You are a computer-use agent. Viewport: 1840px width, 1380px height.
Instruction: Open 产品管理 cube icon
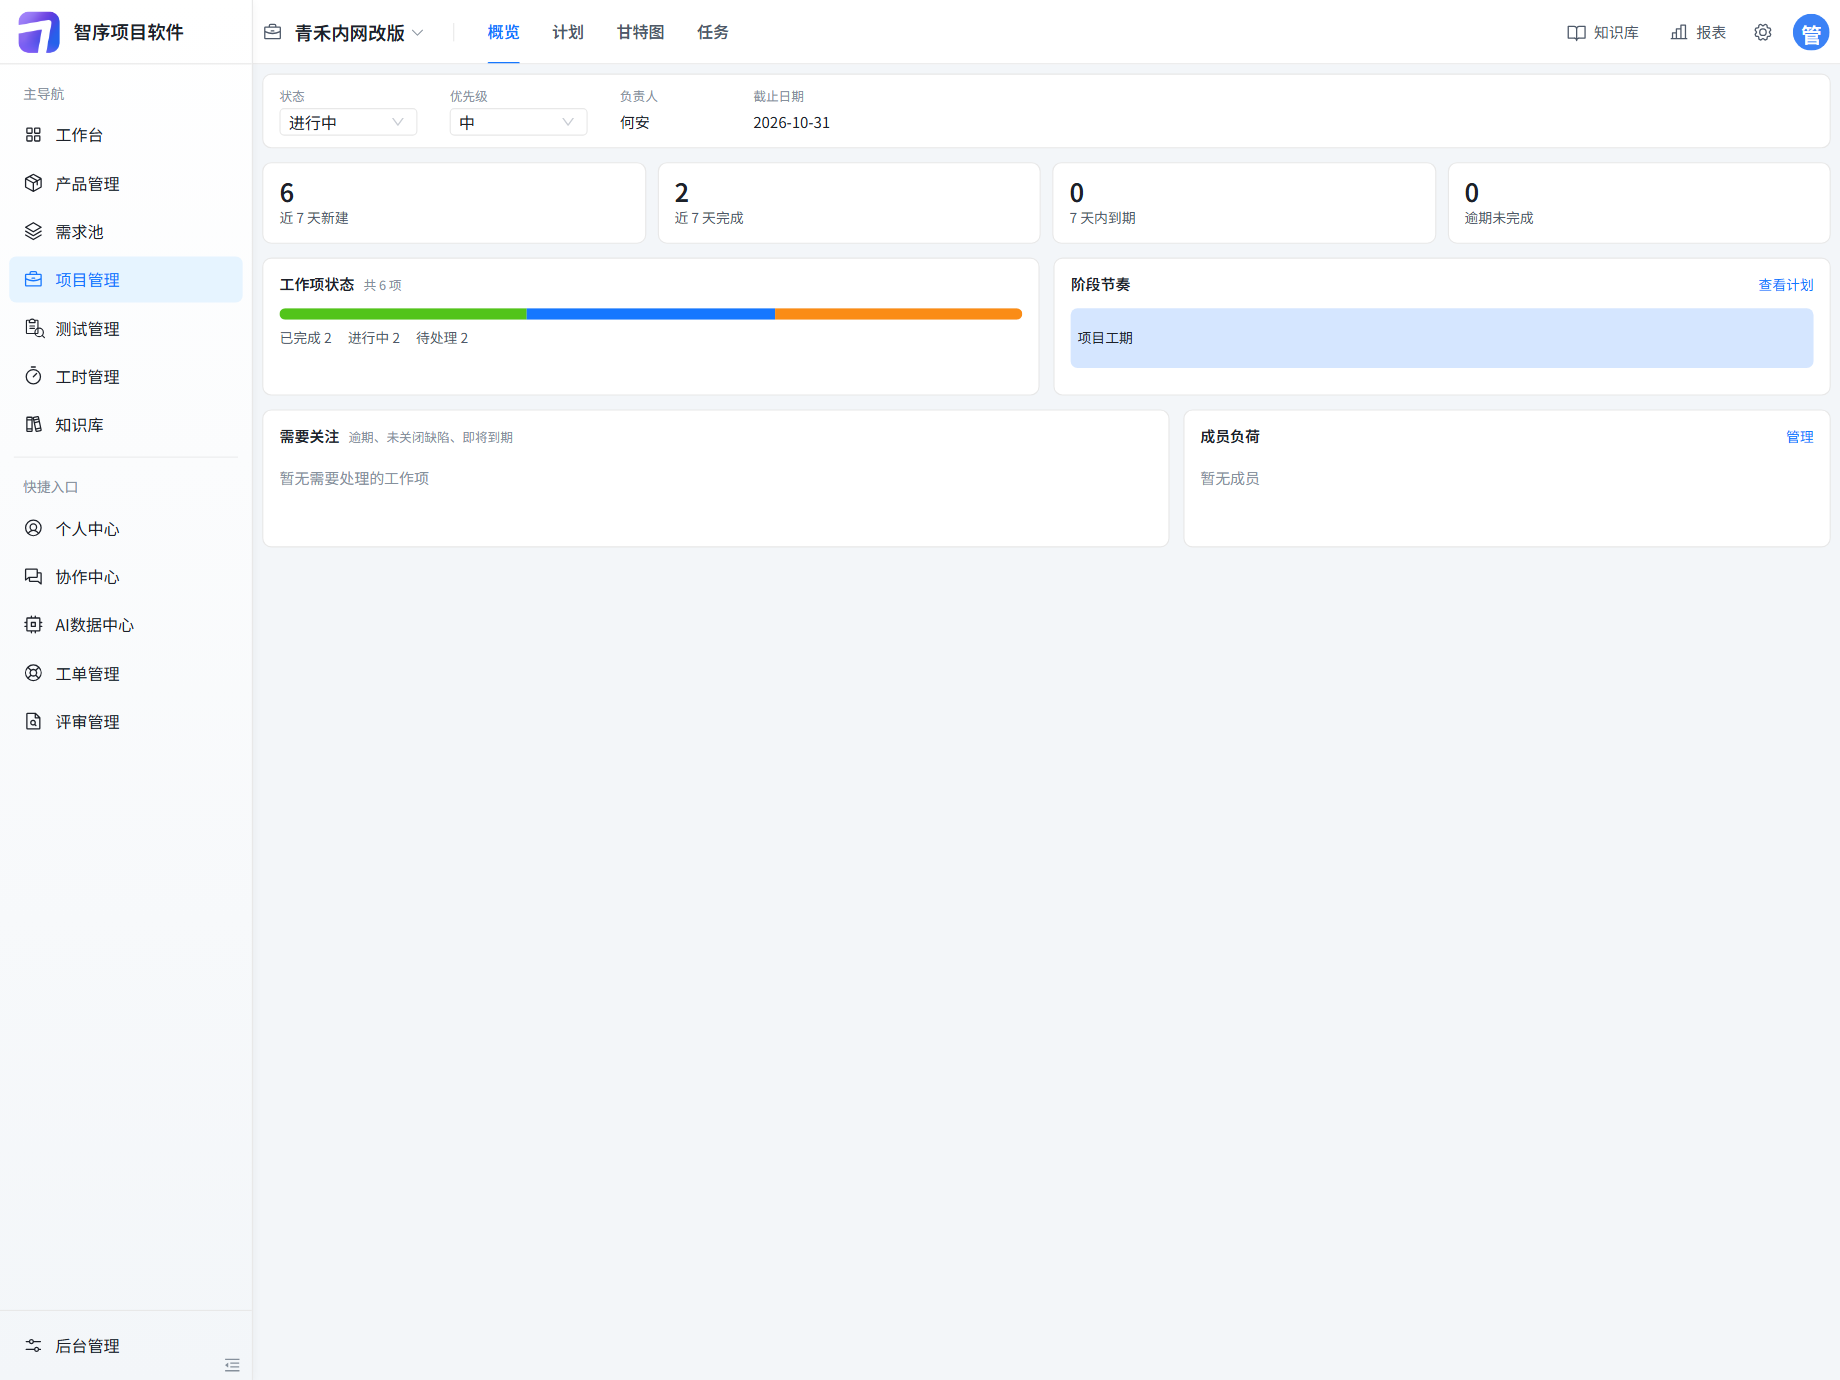pyautogui.click(x=33, y=183)
